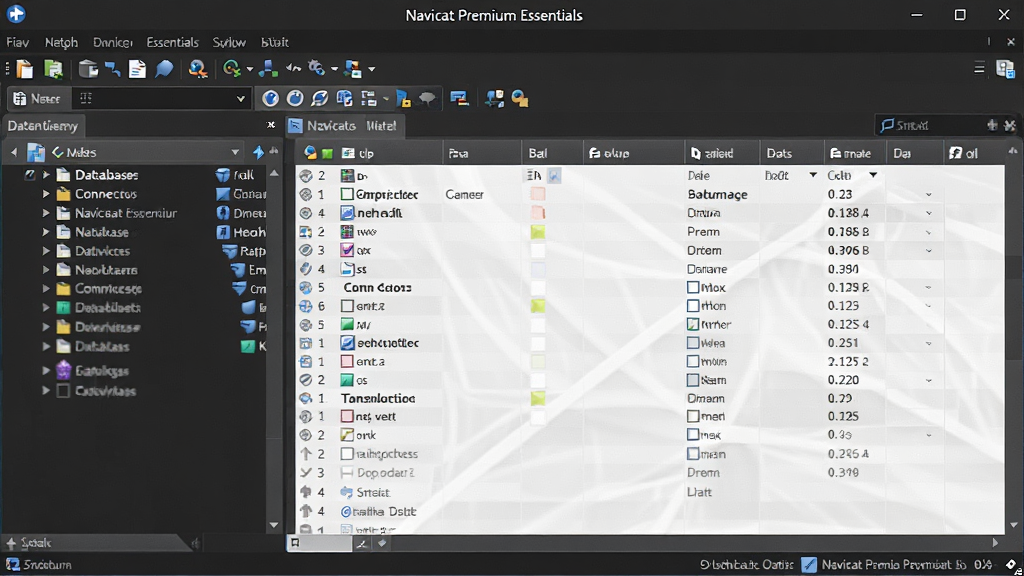This screenshot has width=1024, height=576.
Task: Open the Cdb dropdown in first table row
Action: (x=873, y=175)
